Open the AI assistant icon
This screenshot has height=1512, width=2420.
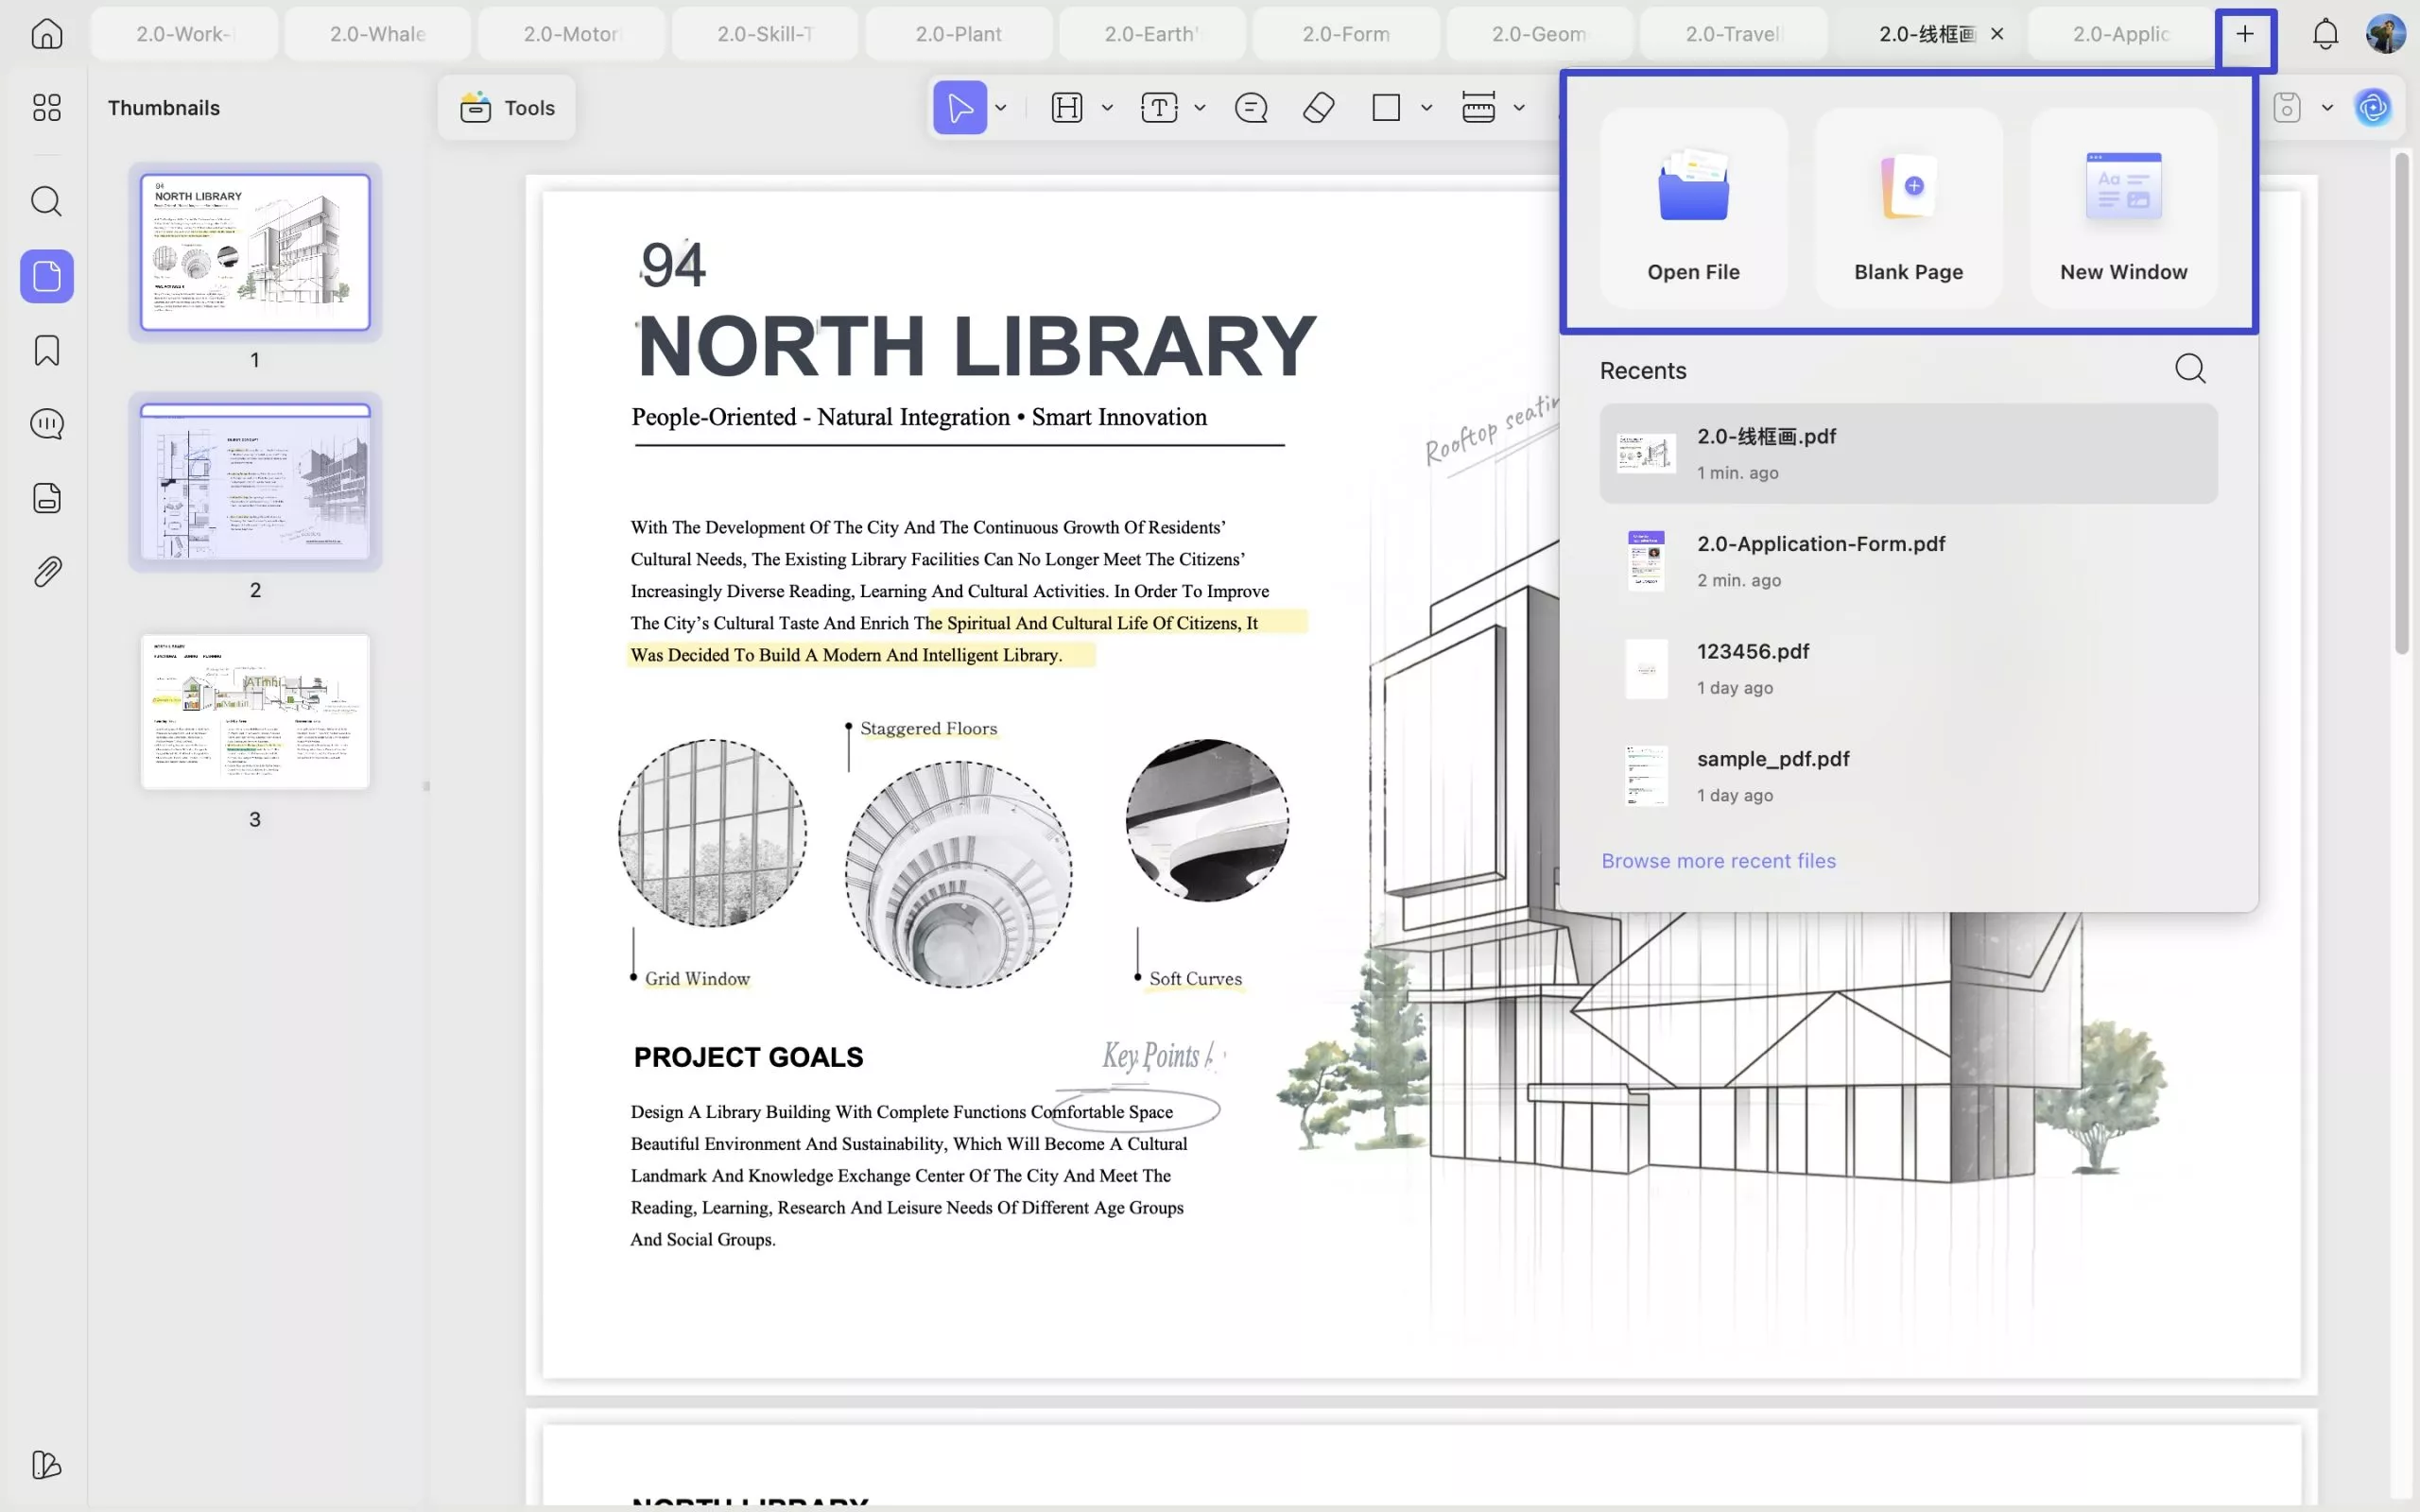(2373, 107)
